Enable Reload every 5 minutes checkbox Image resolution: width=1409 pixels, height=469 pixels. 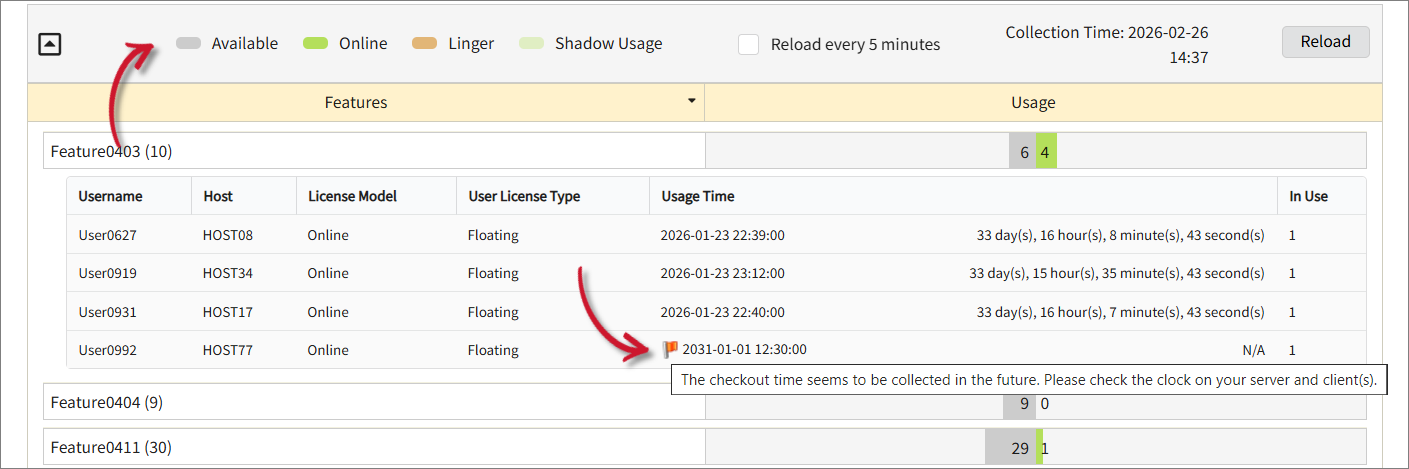pos(749,44)
